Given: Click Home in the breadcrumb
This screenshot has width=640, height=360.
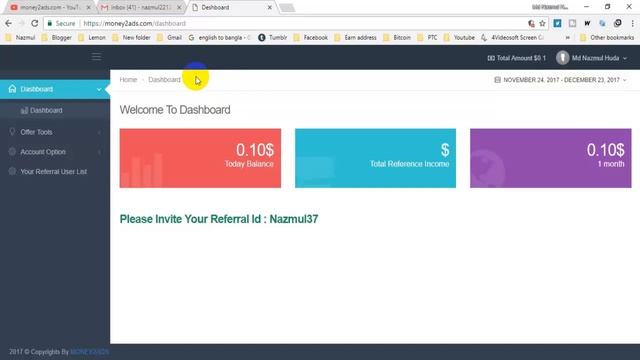Looking at the screenshot, I should point(128,80).
